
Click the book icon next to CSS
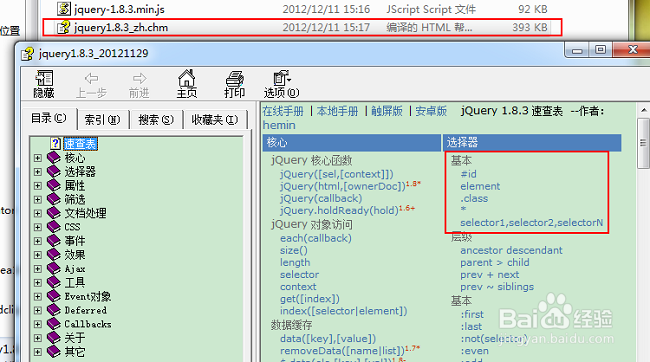(53, 227)
